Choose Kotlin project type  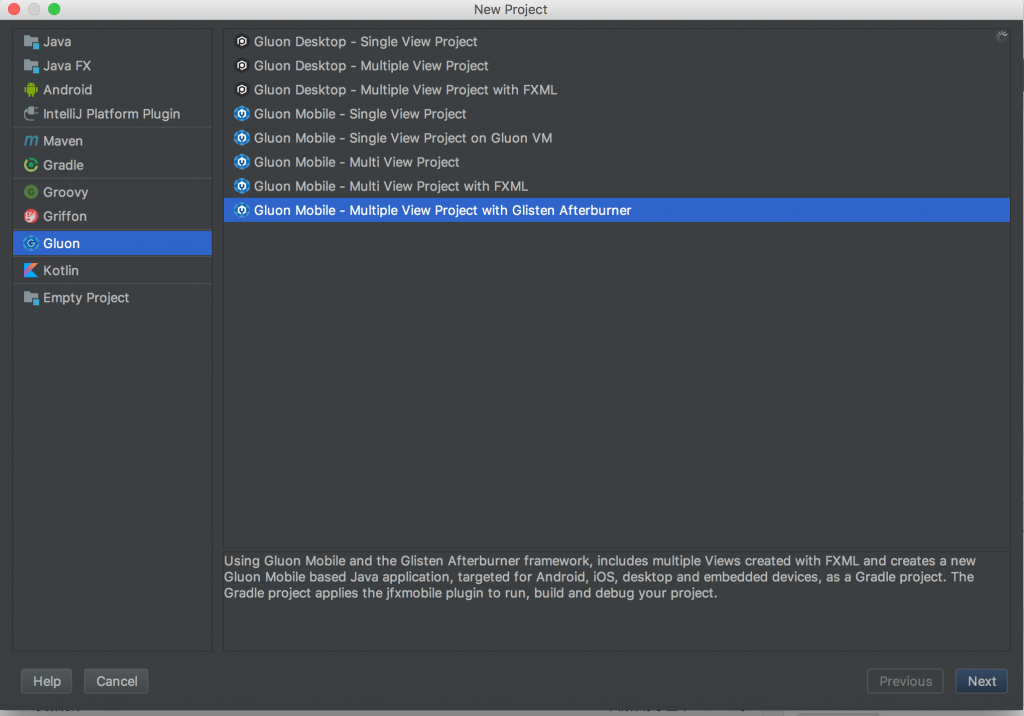pyautogui.click(x=61, y=270)
